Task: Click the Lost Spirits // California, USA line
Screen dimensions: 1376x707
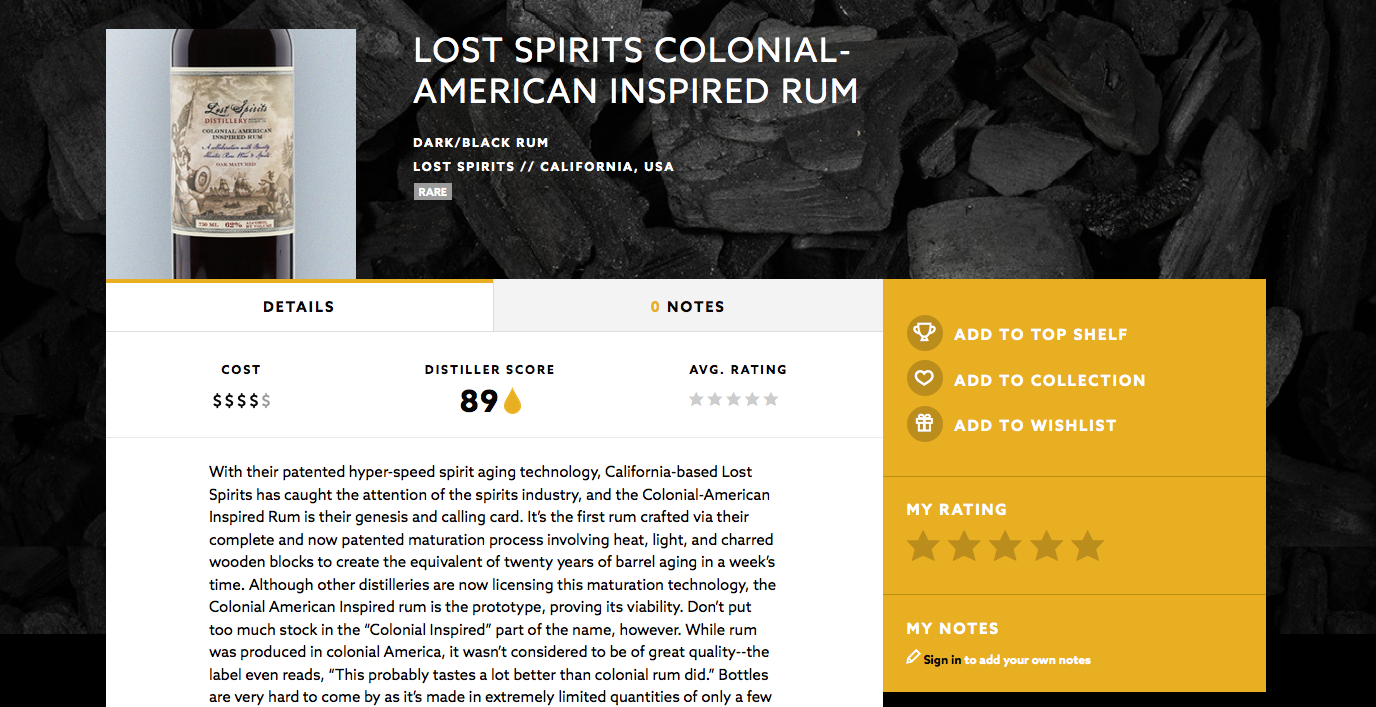Action: coord(543,167)
